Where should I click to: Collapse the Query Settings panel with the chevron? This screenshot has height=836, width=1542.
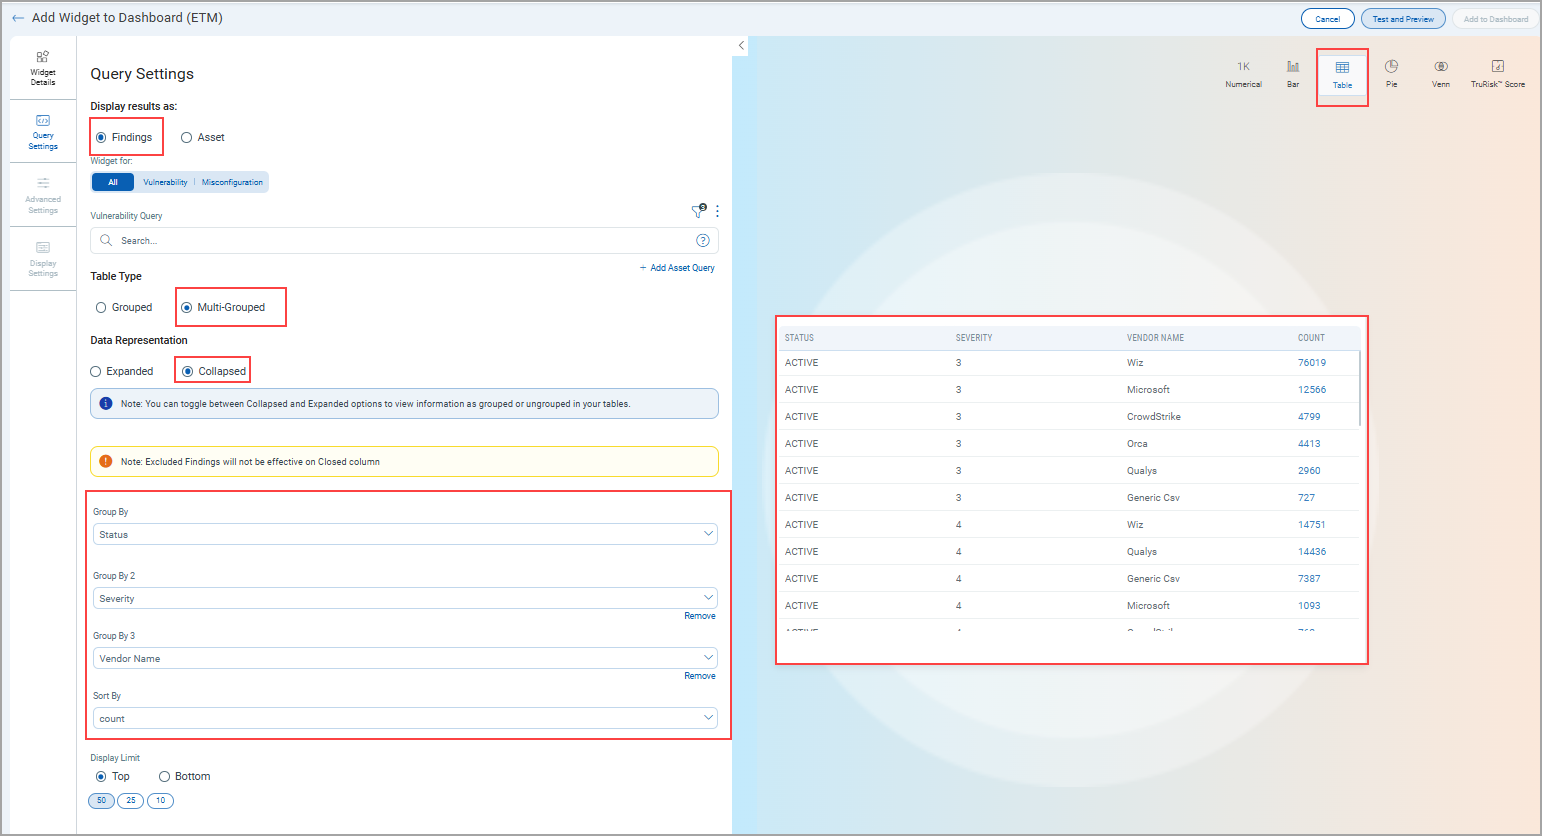(740, 45)
